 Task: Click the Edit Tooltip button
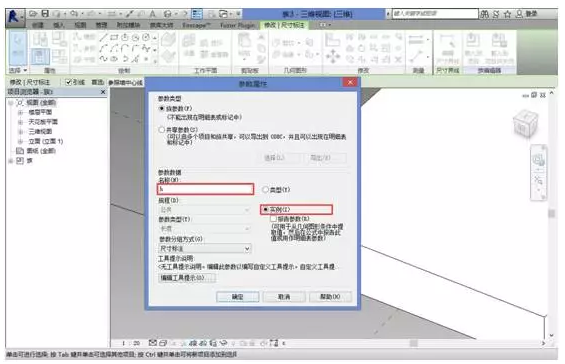[x=187, y=278]
